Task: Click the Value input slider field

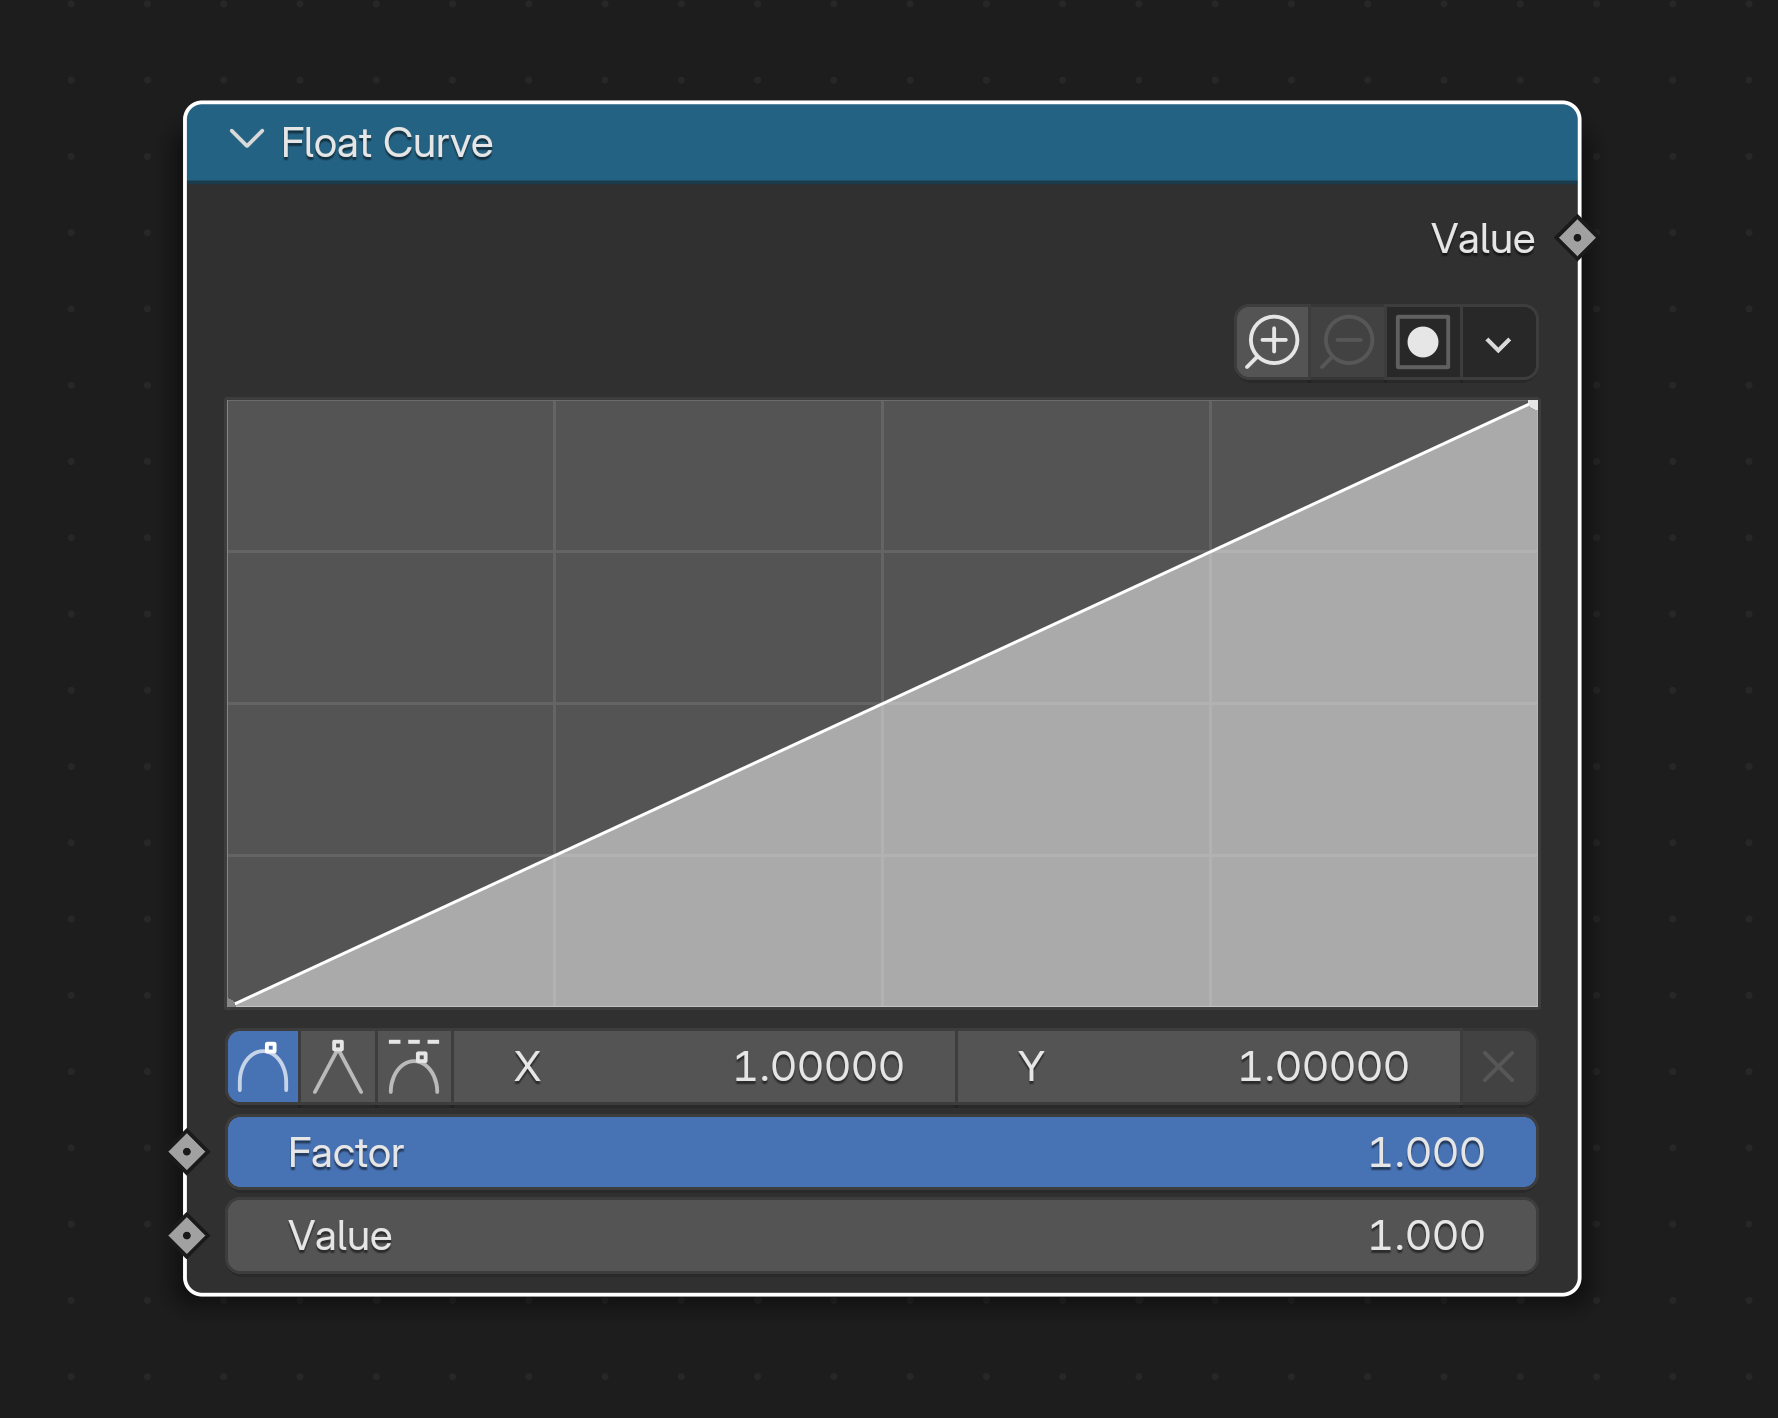Action: [881, 1236]
